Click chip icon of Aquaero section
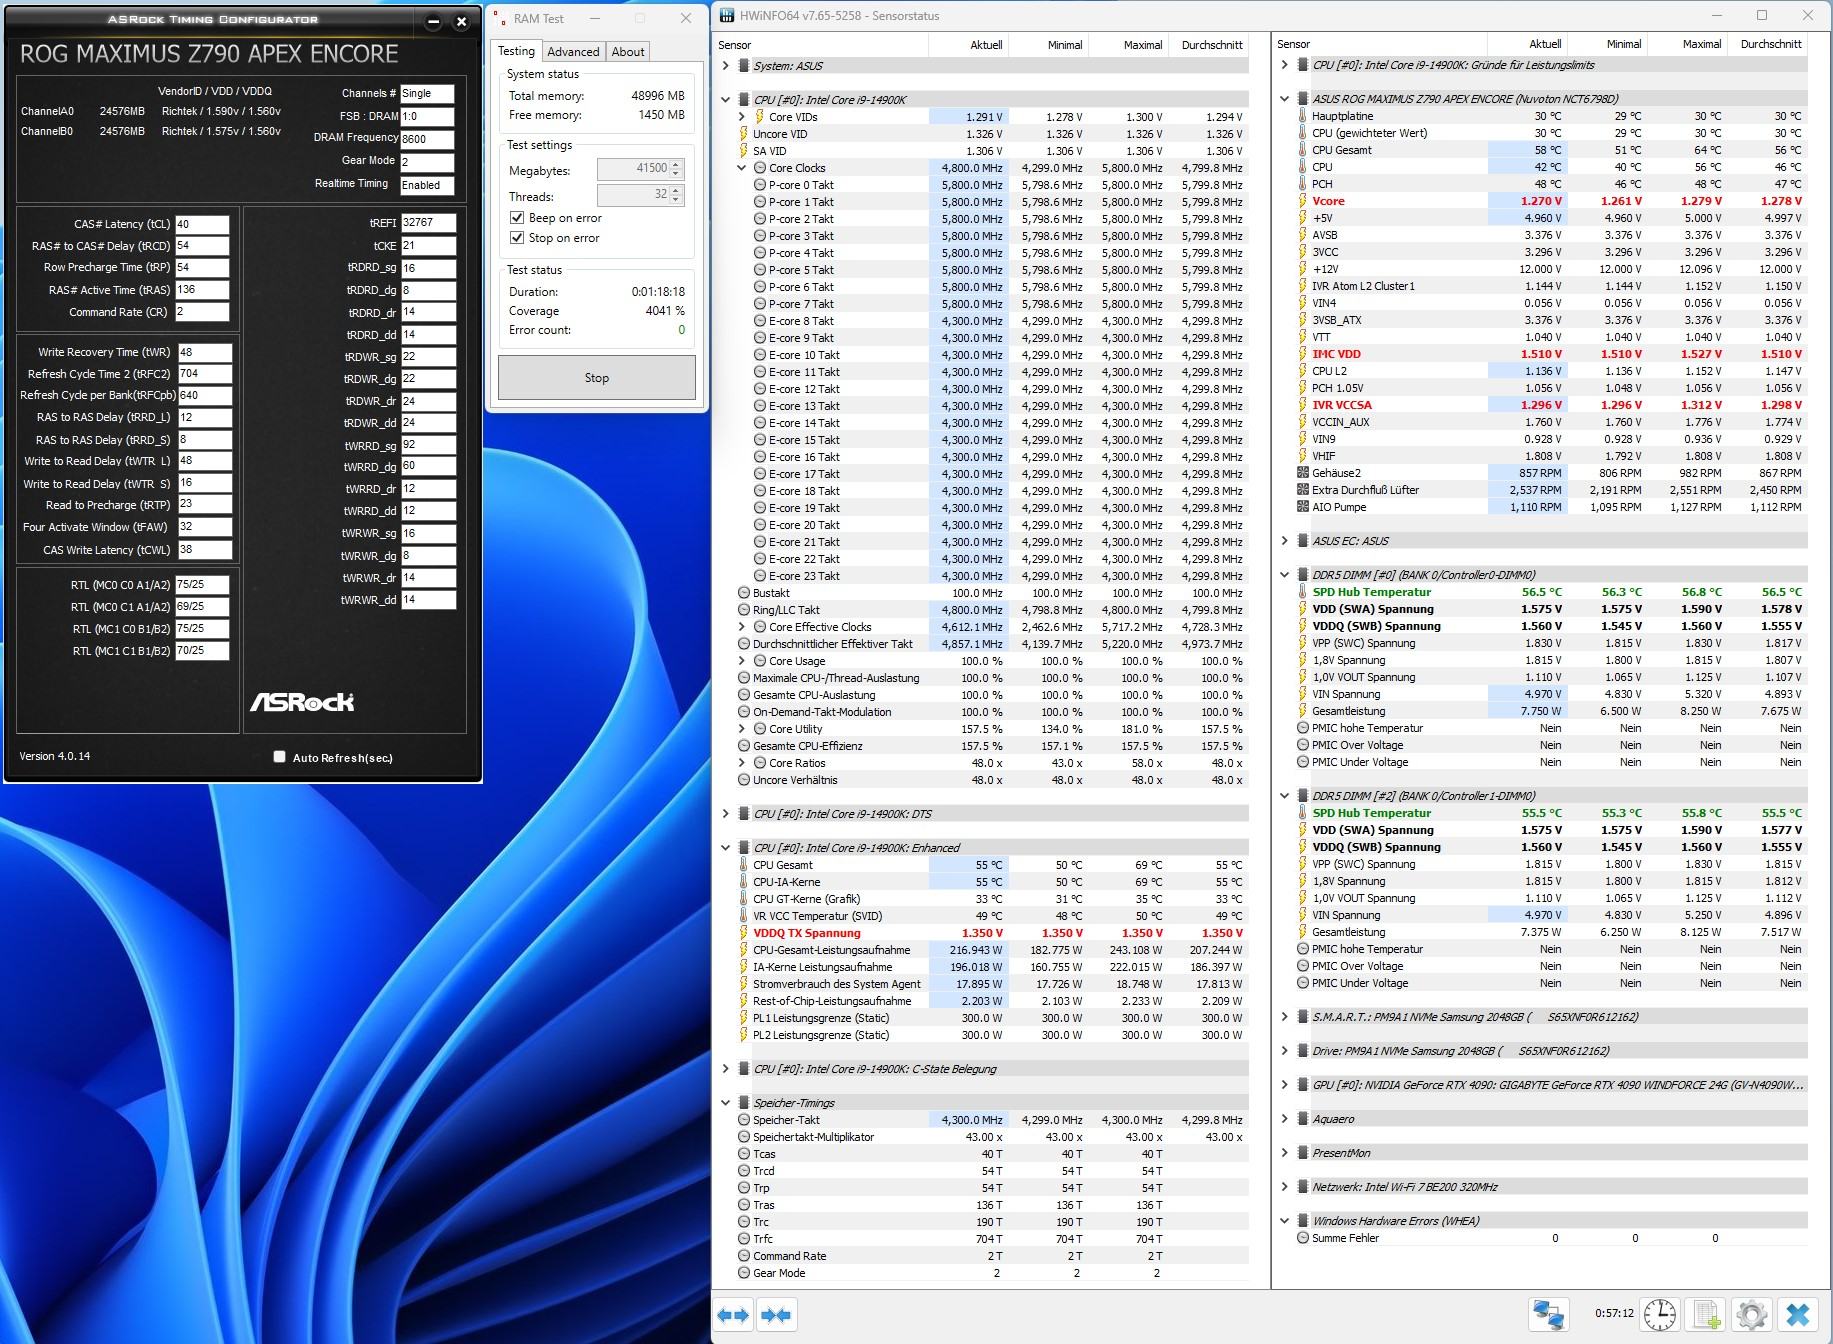1833x1344 pixels. 1302,1119
